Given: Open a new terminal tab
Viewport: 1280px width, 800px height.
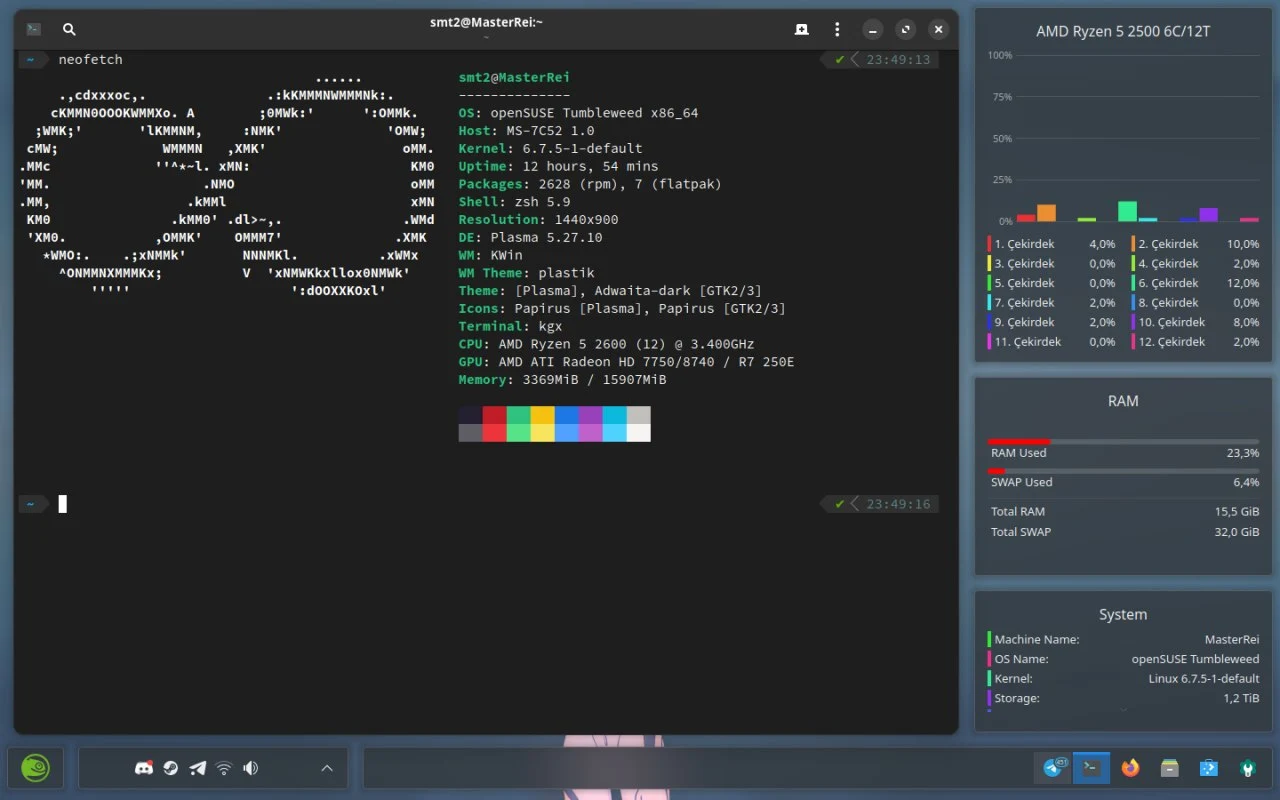Looking at the screenshot, I should [x=801, y=30].
